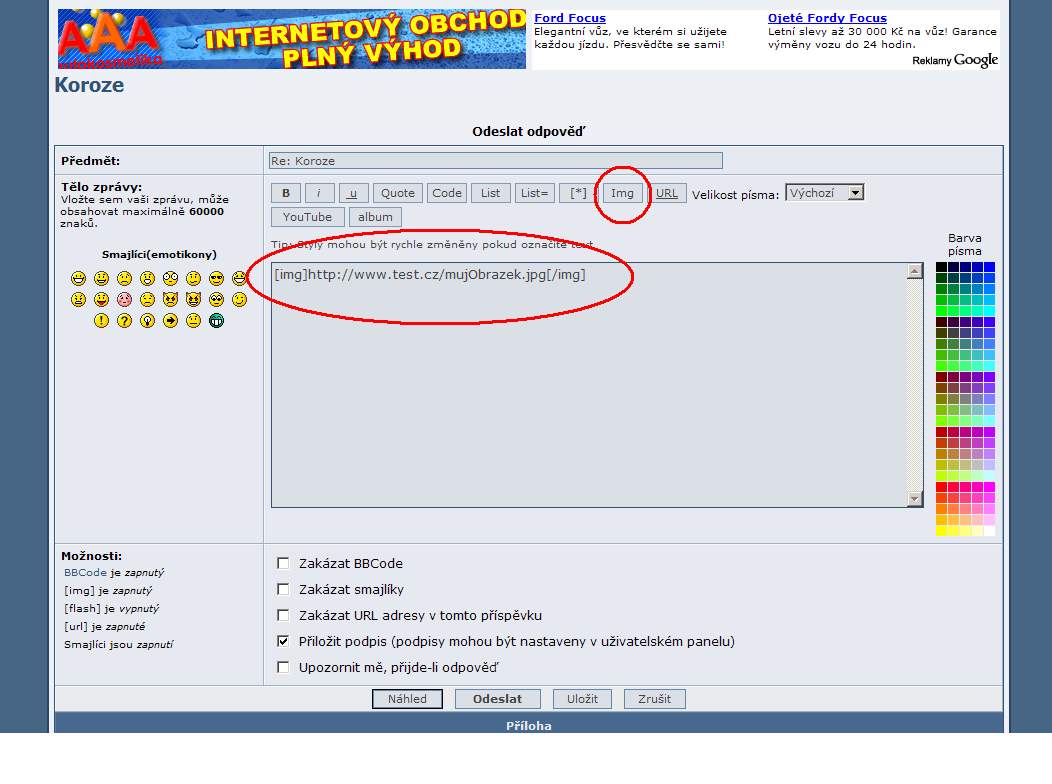Insert the black arrow smiley
1052x784 pixels.
pyautogui.click(x=170, y=321)
